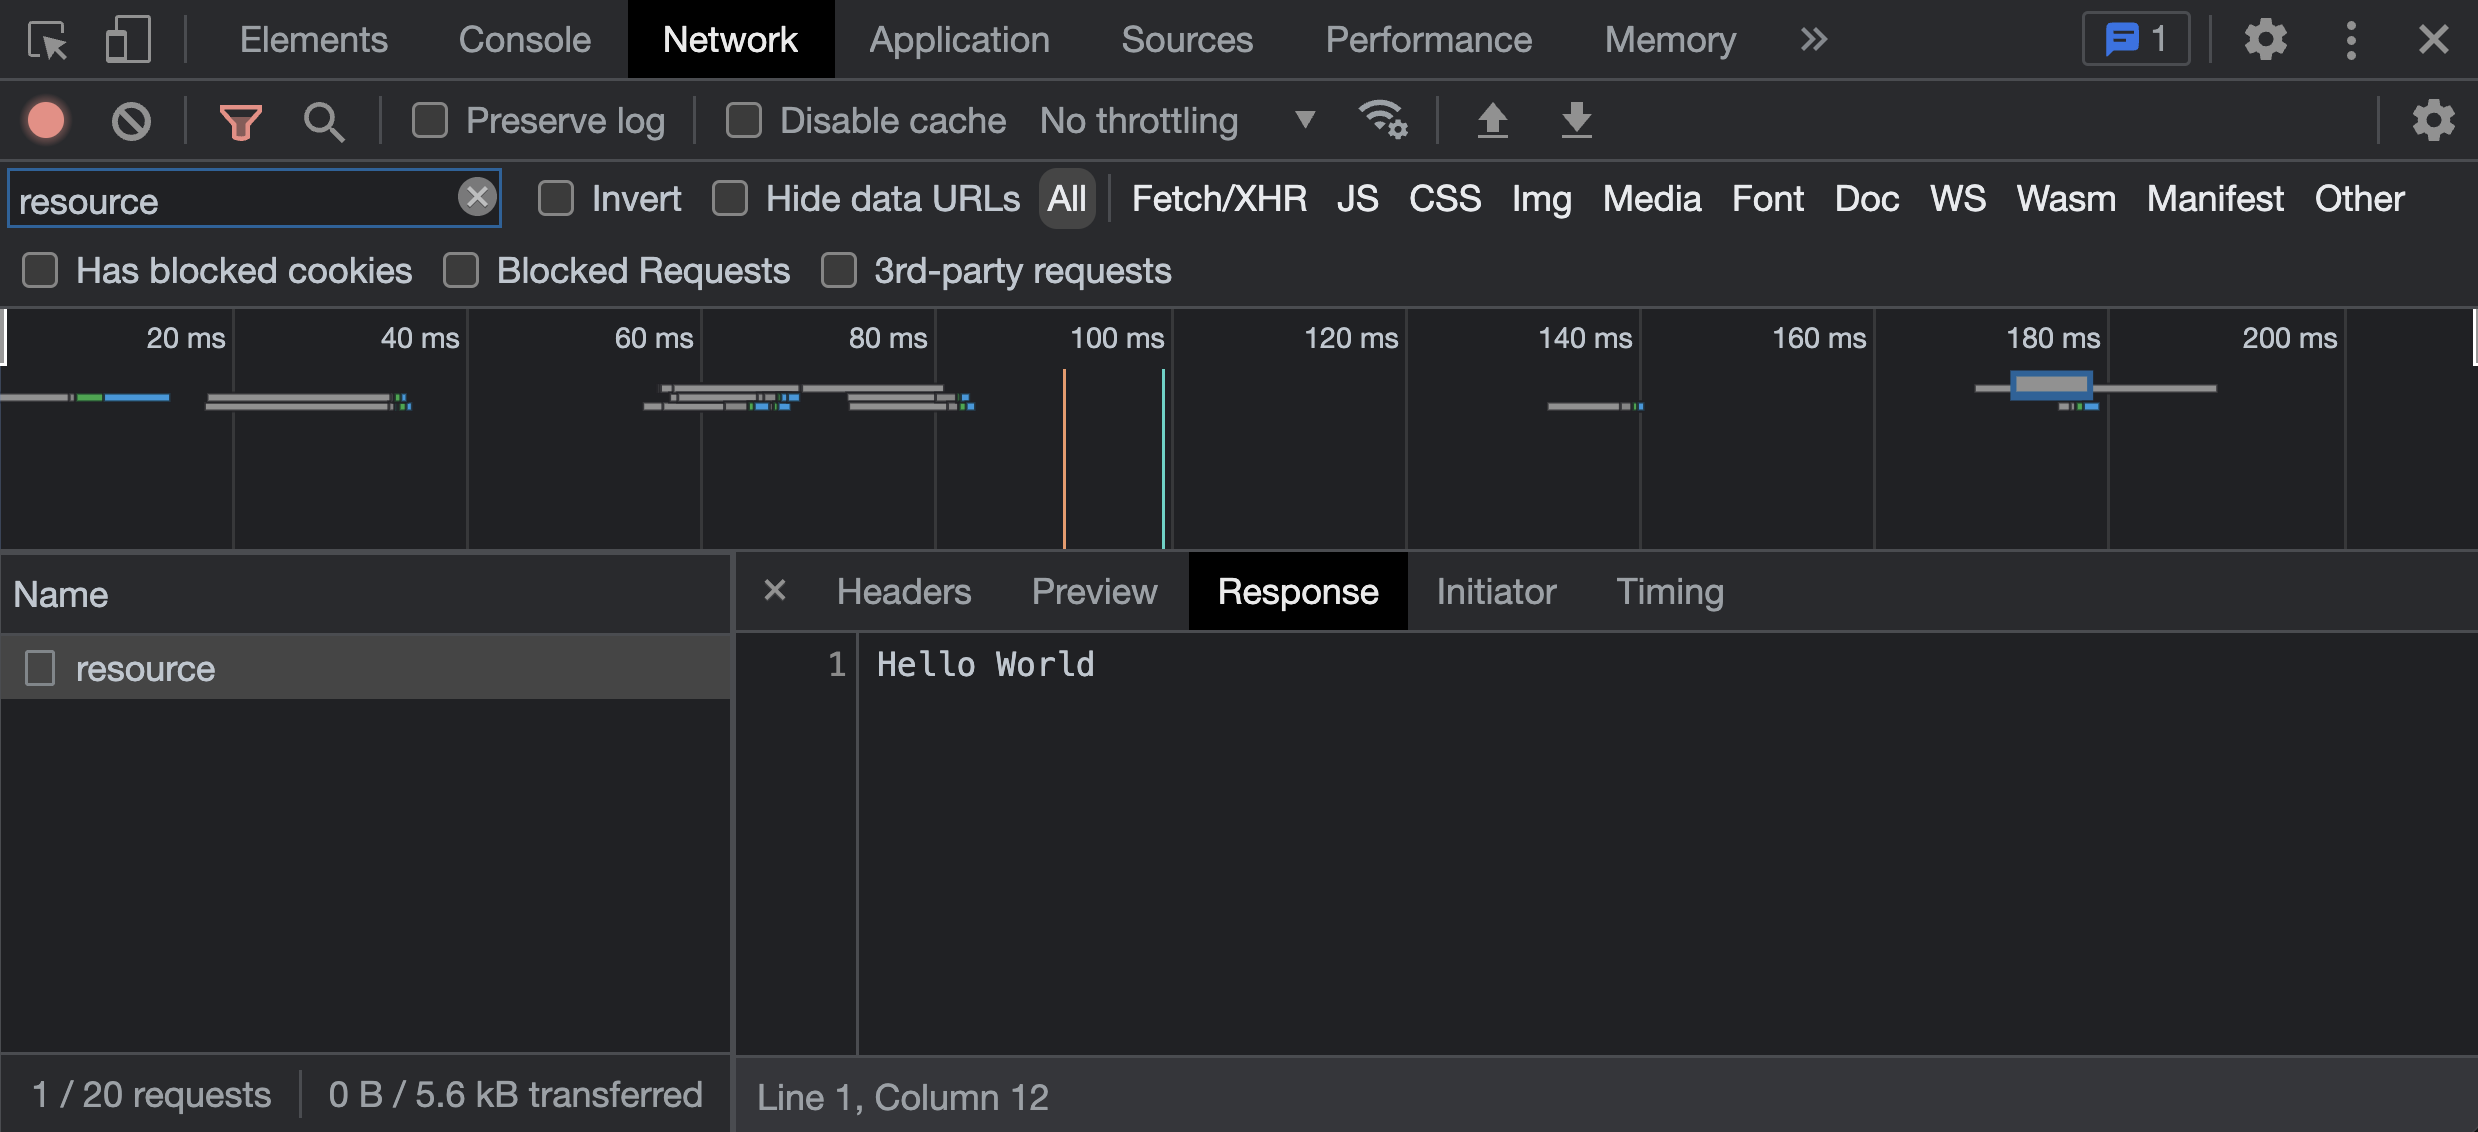The height and width of the screenshot is (1132, 2478).
Task: Click the JS resource type filter button
Action: (1354, 199)
